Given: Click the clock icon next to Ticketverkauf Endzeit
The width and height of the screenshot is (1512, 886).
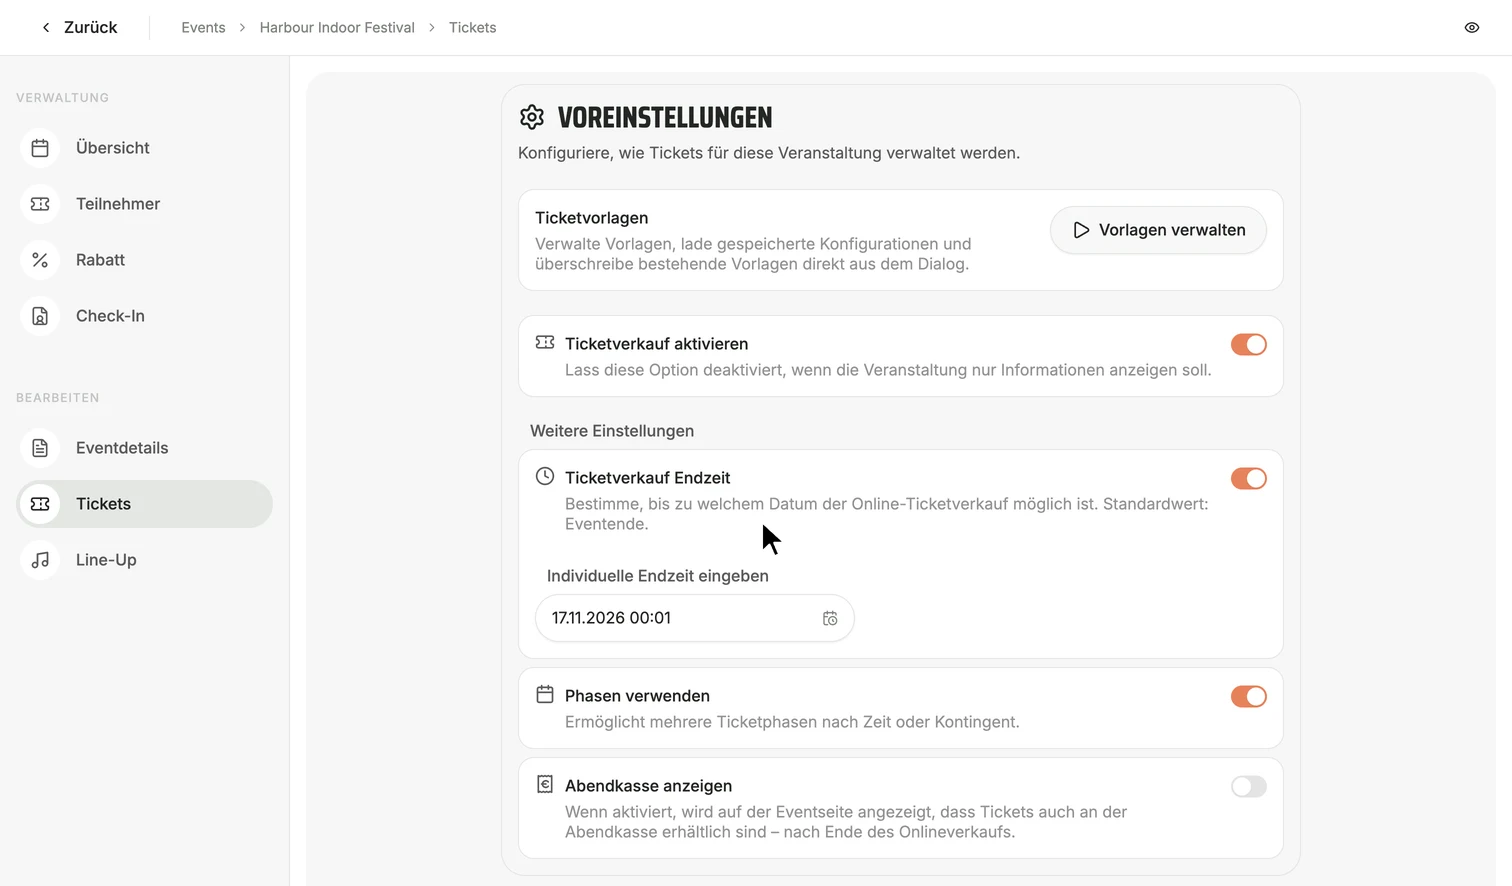Looking at the screenshot, I should tap(545, 476).
